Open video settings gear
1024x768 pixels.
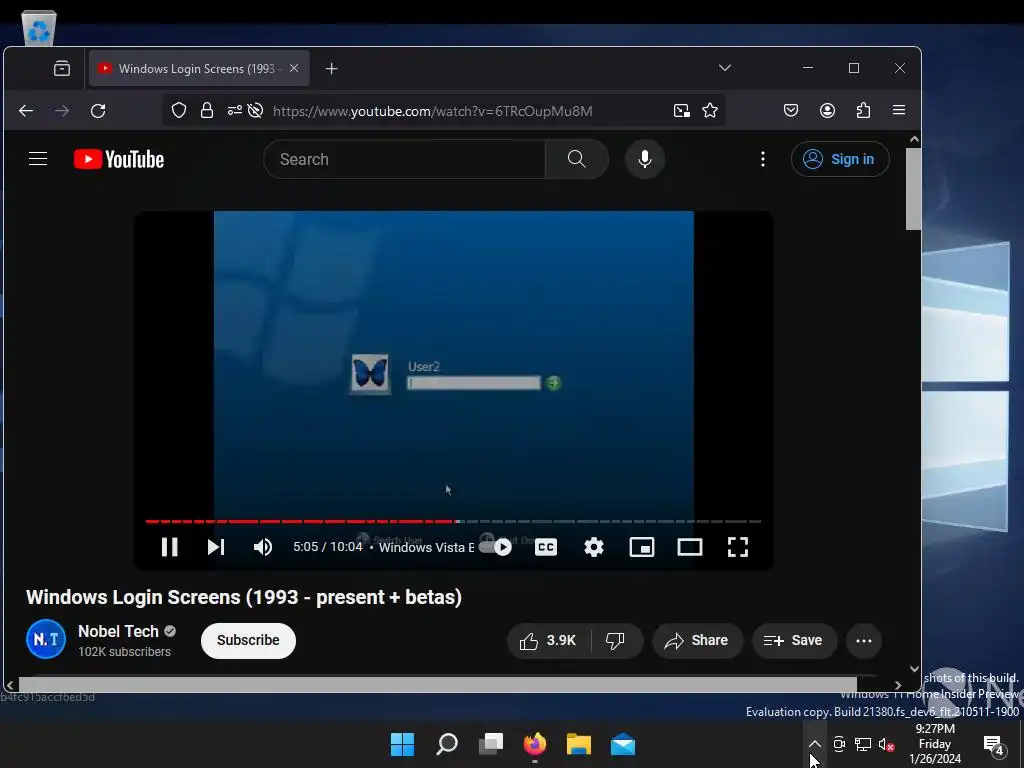[594, 547]
